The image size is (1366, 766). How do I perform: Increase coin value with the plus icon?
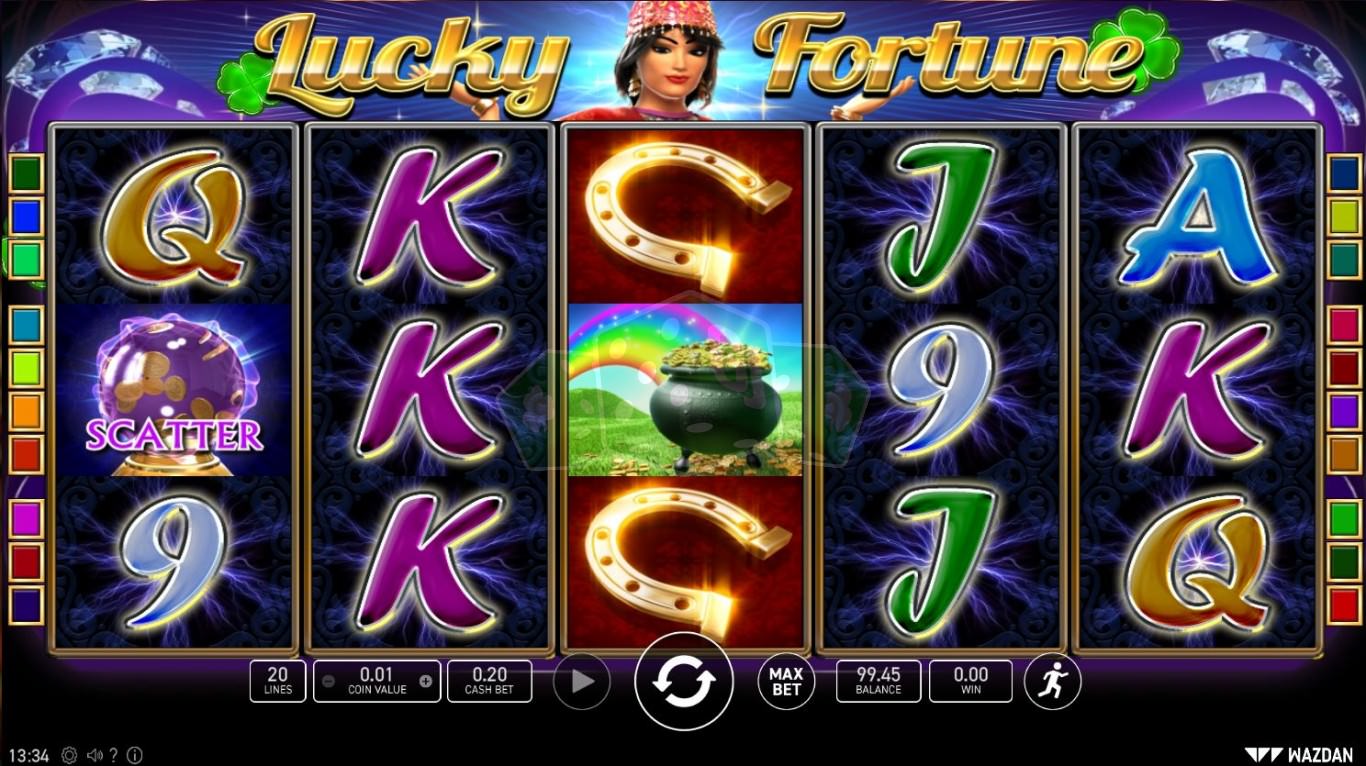click(426, 681)
